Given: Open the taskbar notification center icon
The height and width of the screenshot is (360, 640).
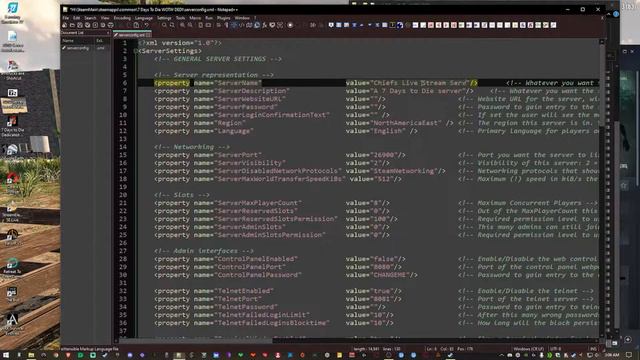Looking at the screenshot, I should coord(629,356).
